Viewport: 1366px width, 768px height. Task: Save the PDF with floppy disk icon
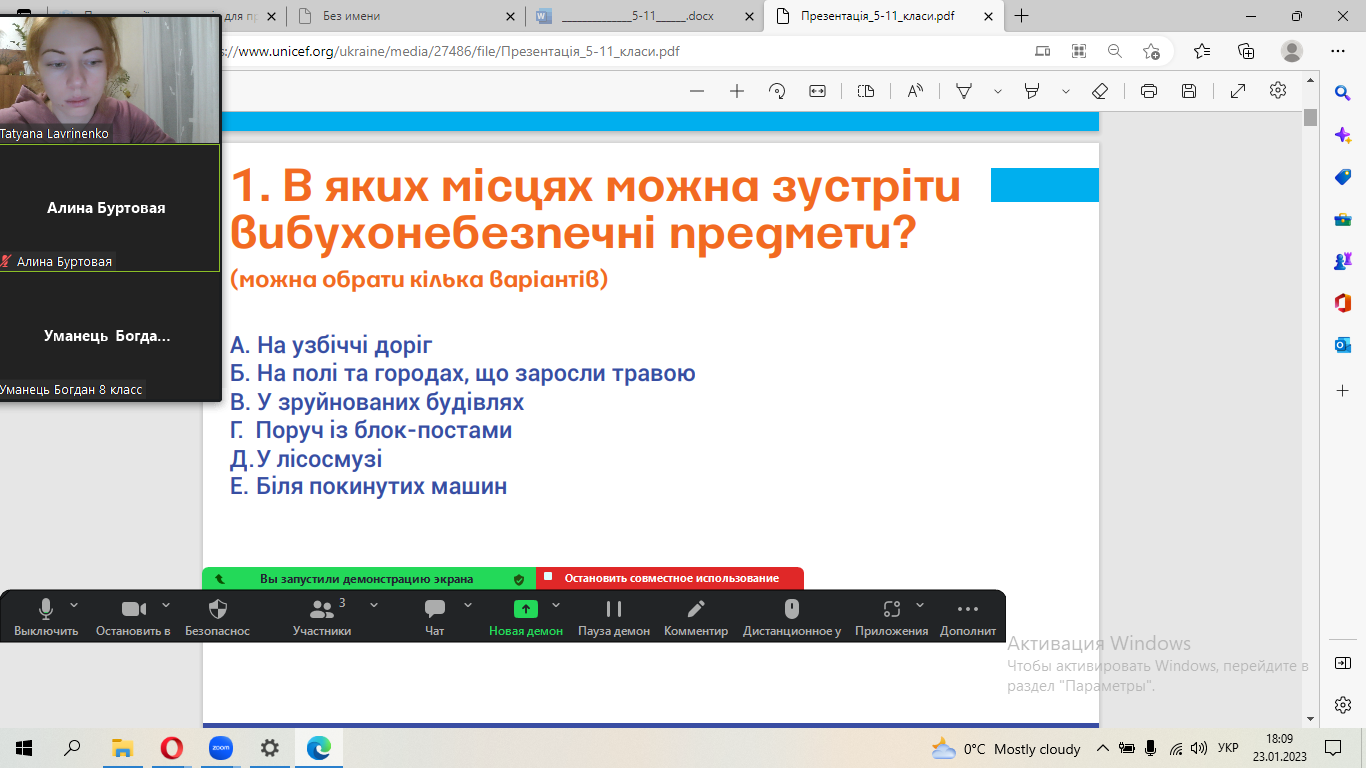1189,91
